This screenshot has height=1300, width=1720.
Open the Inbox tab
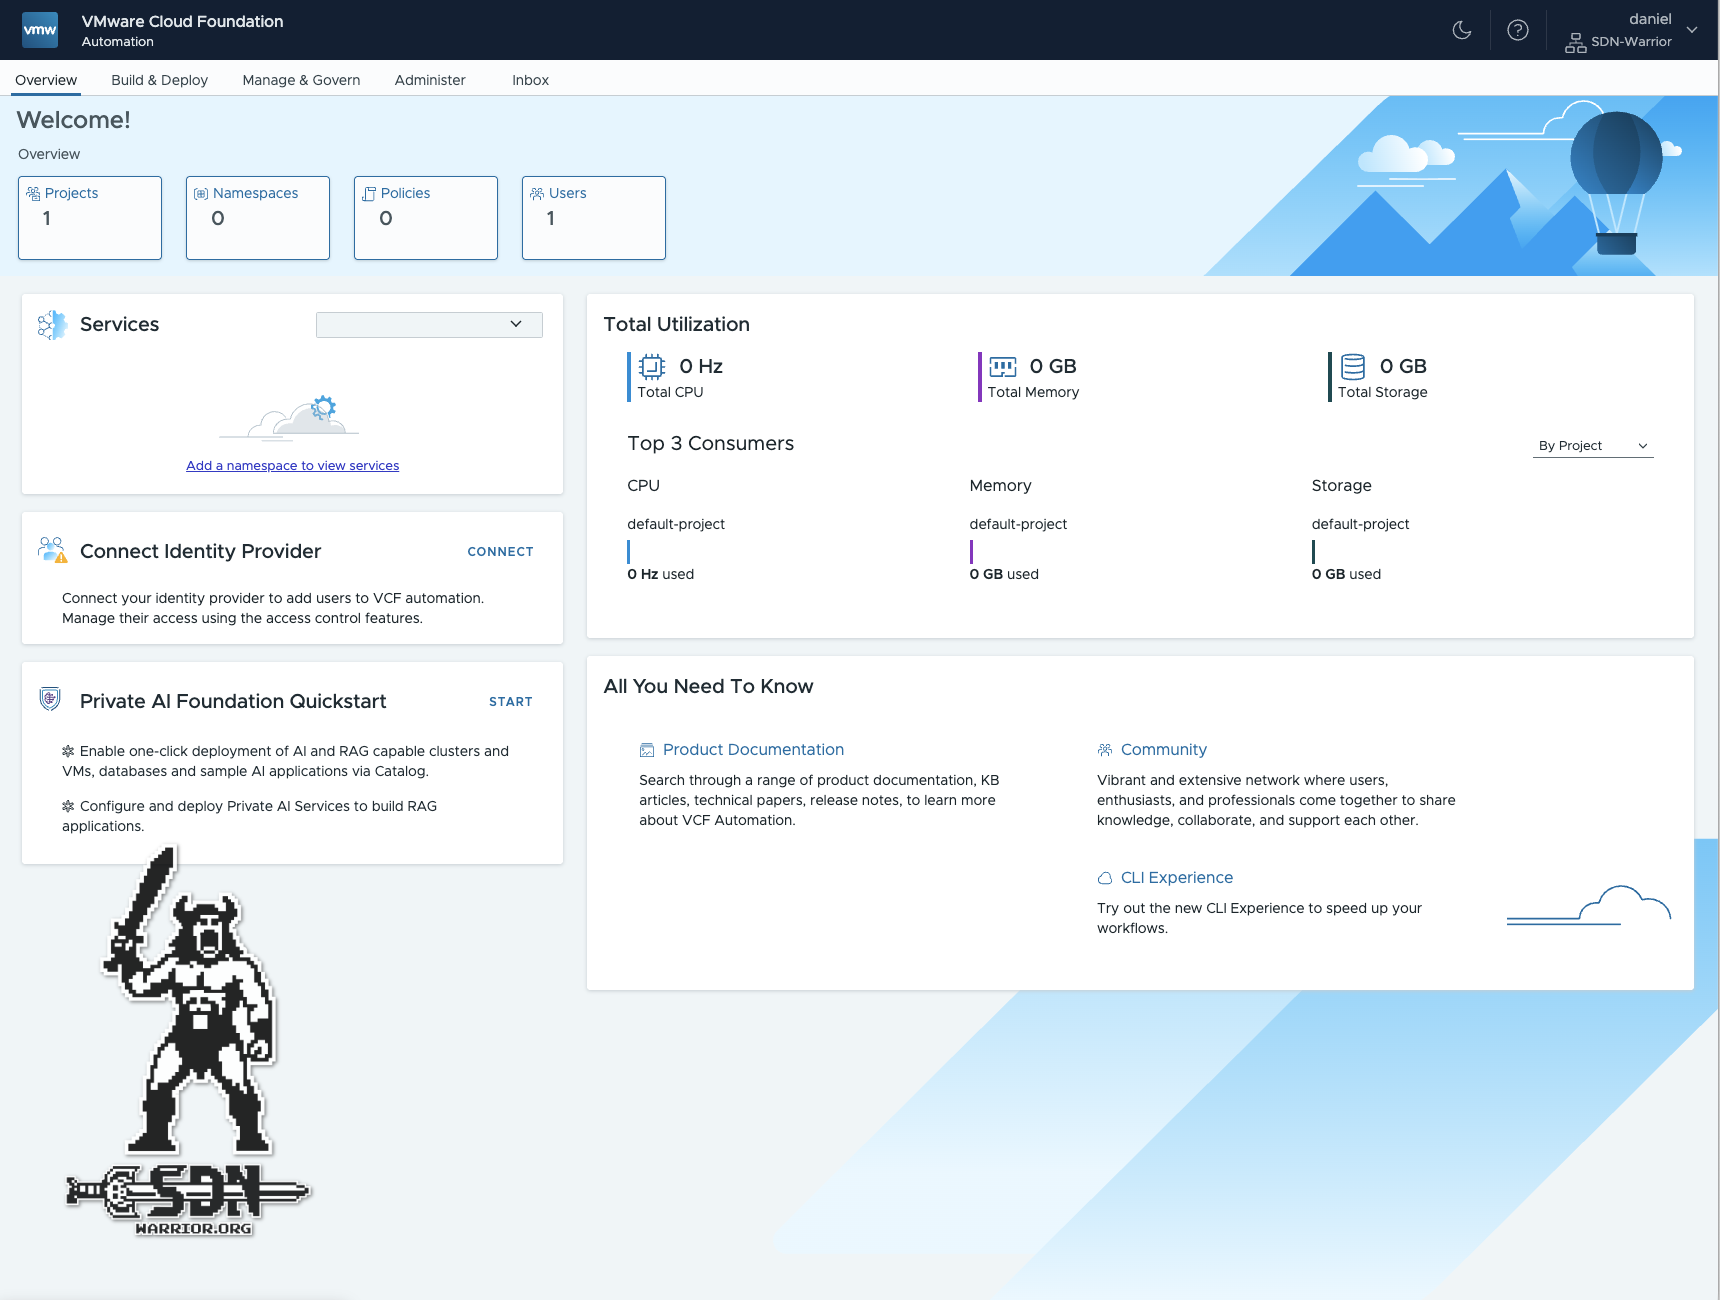530,80
